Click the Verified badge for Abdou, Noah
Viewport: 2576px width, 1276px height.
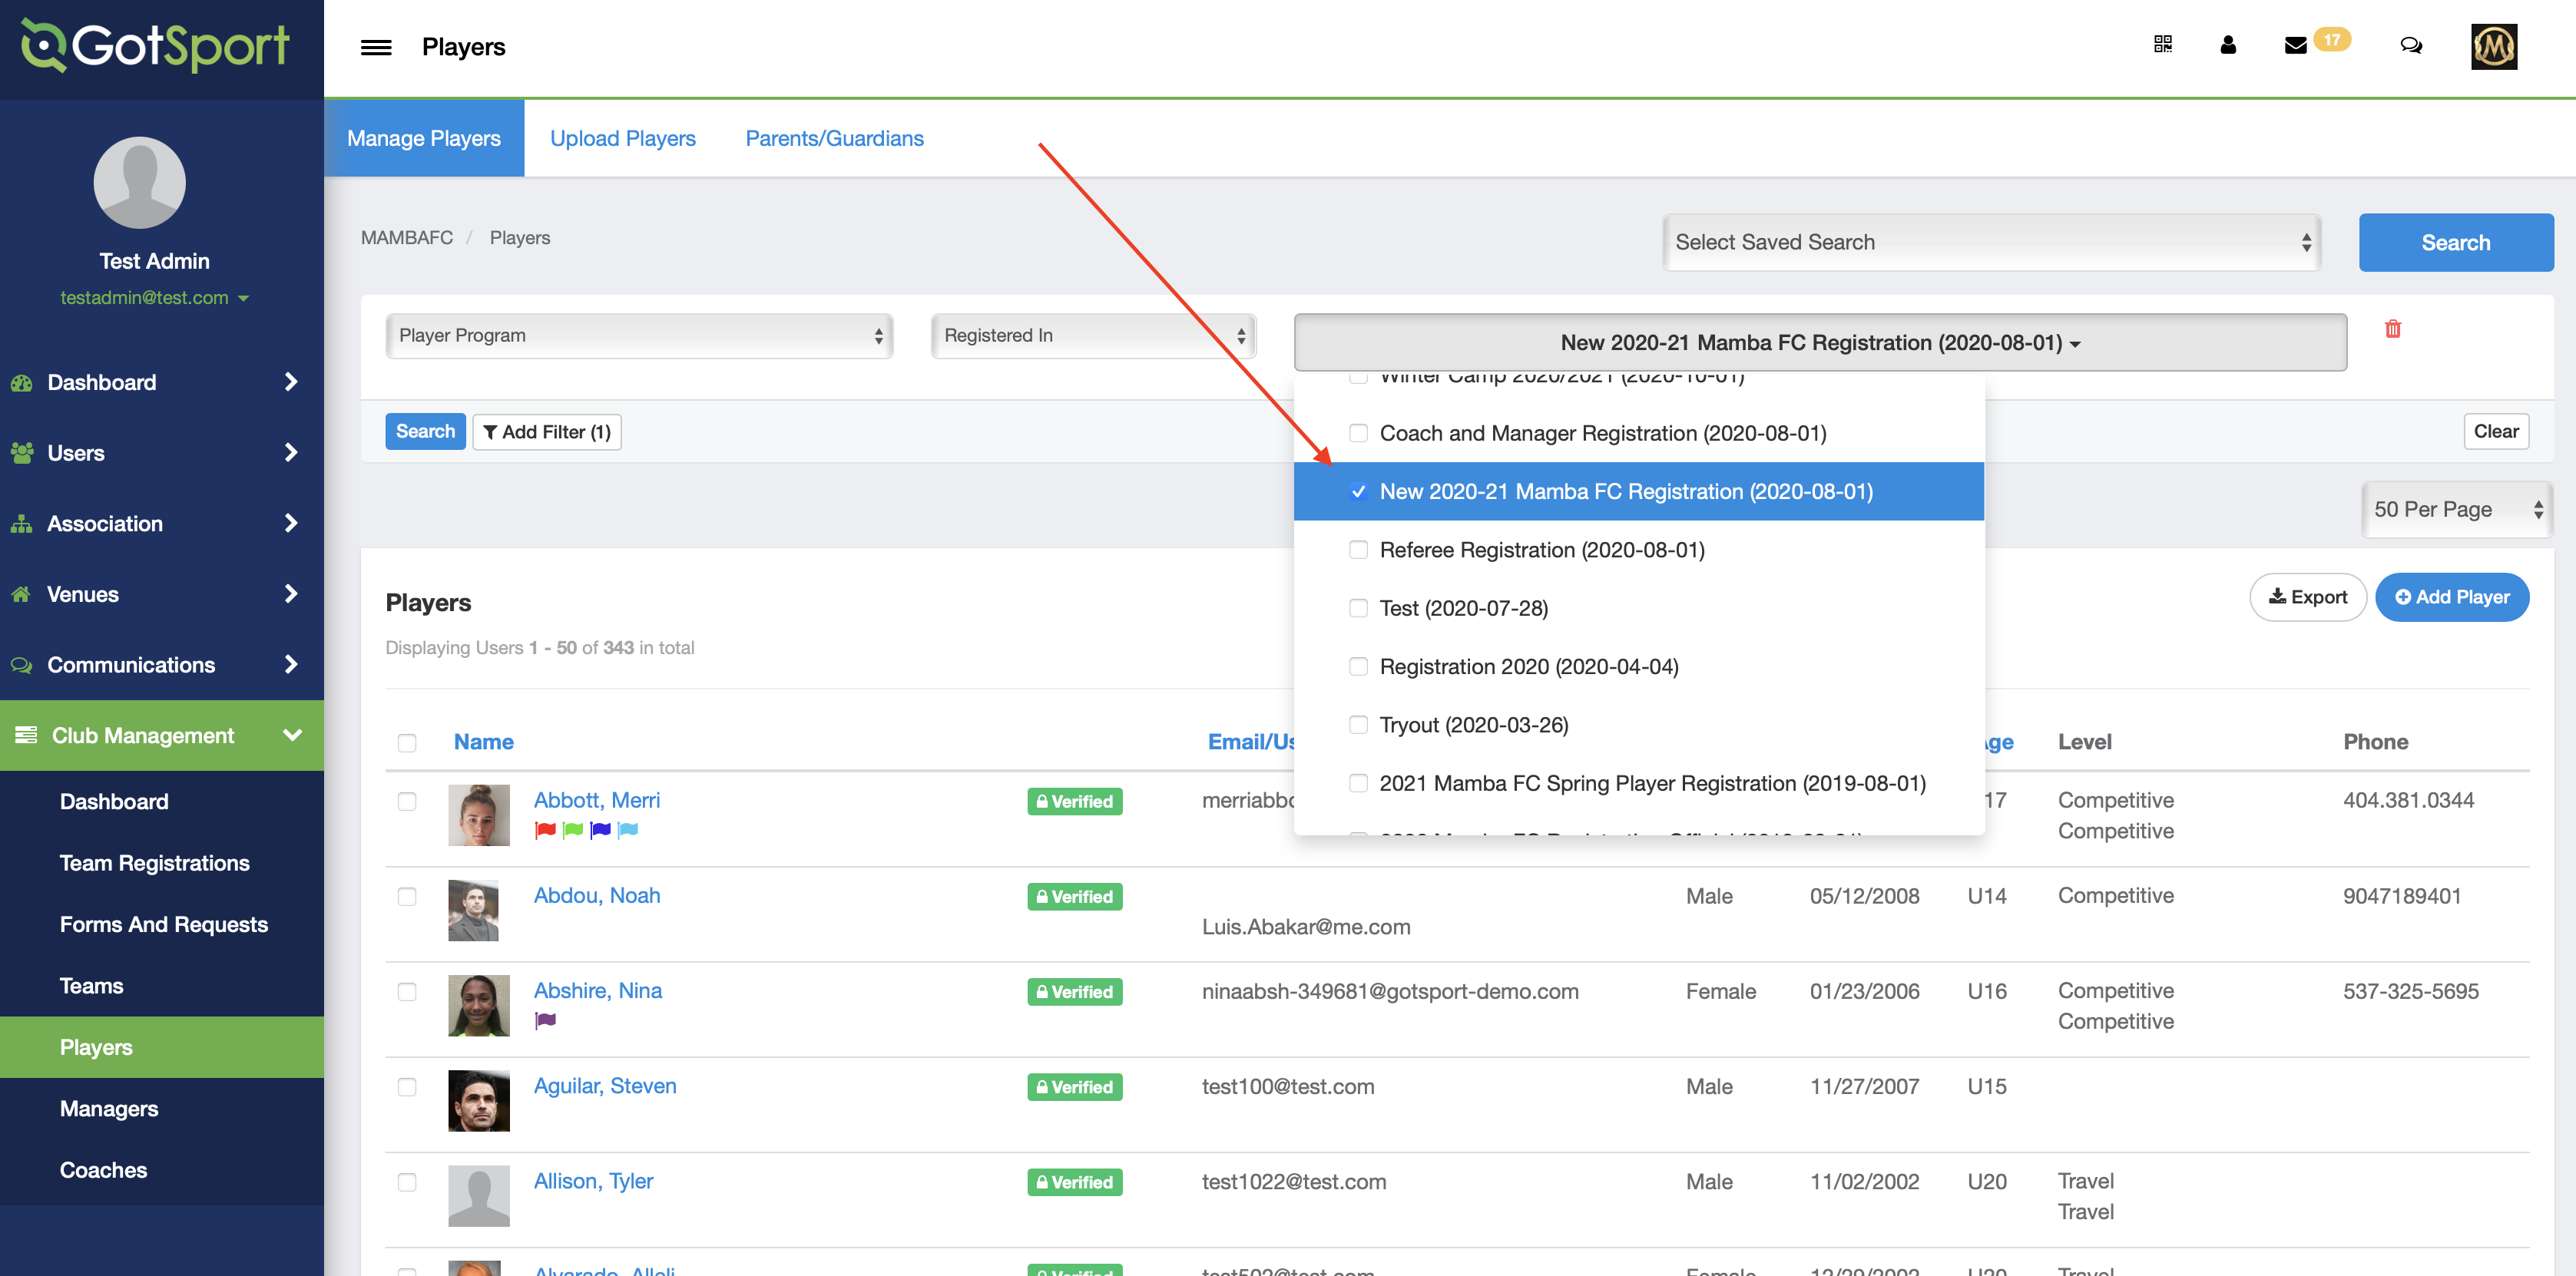click(x=1074, y=896)
